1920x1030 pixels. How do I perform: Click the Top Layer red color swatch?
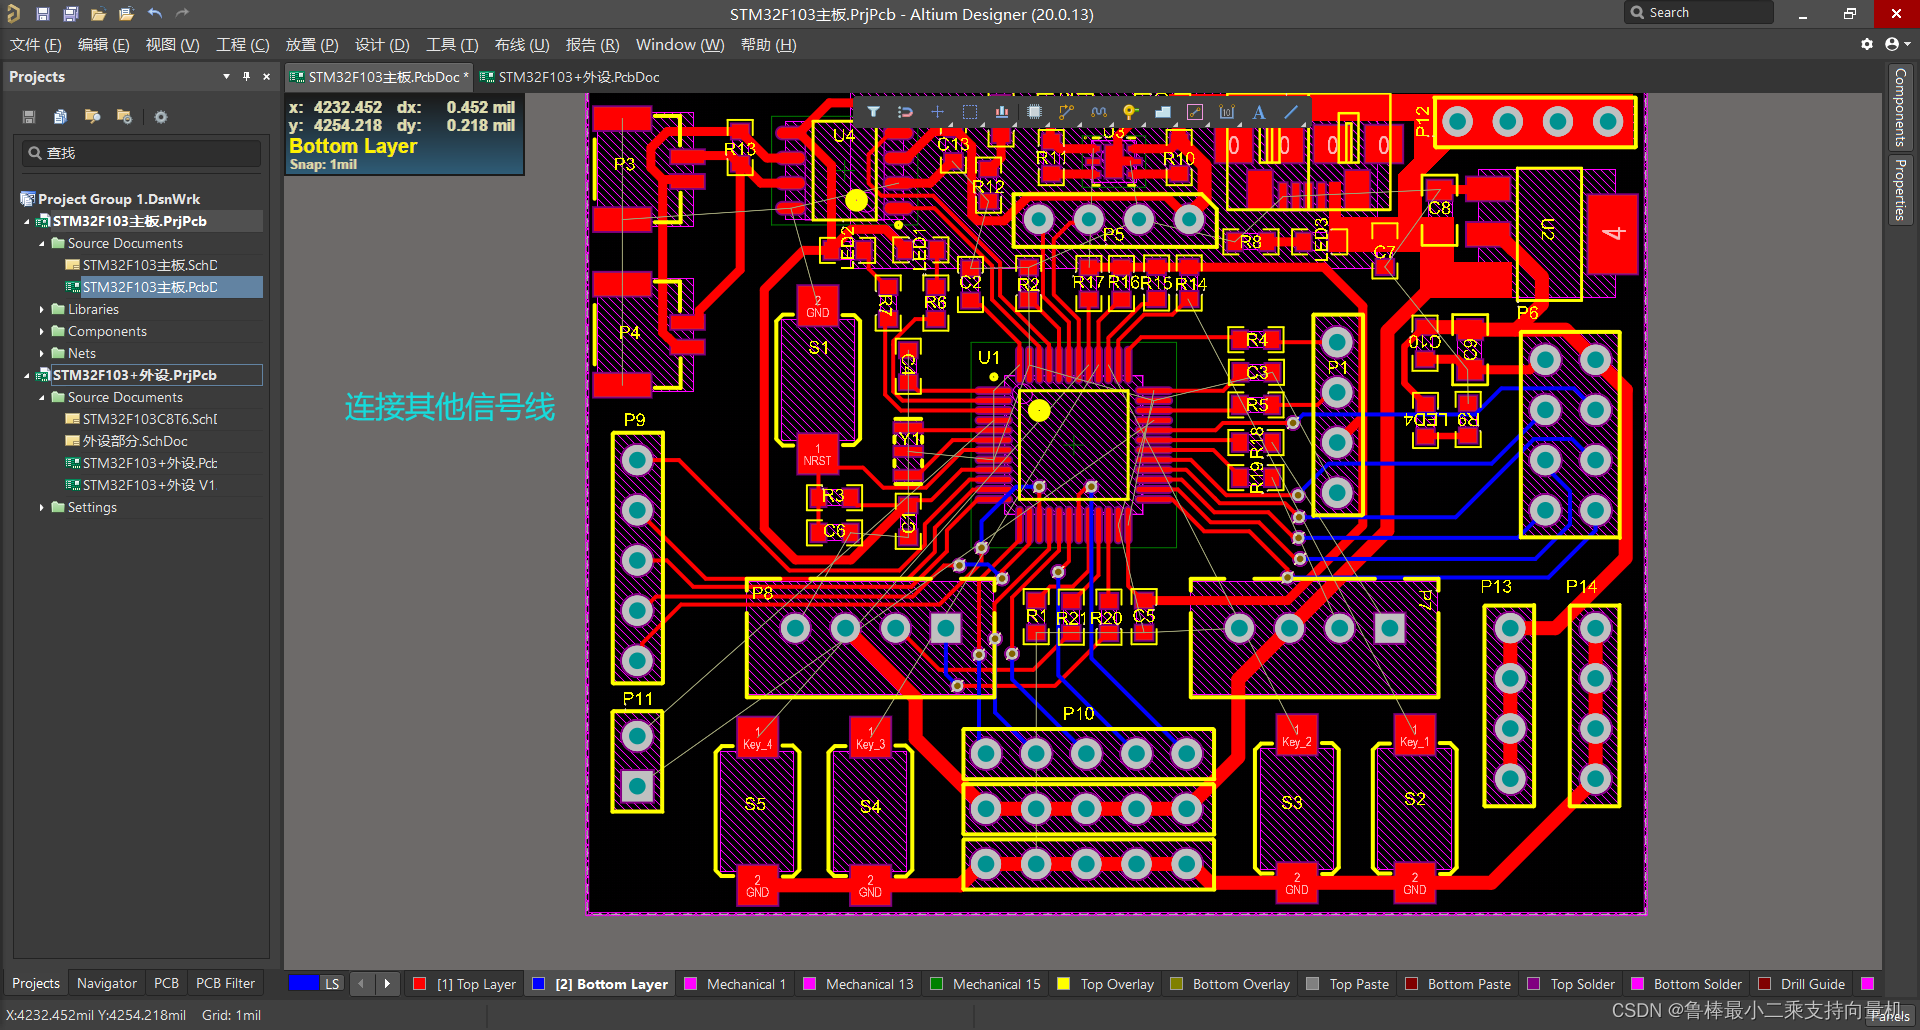[420, 984]
